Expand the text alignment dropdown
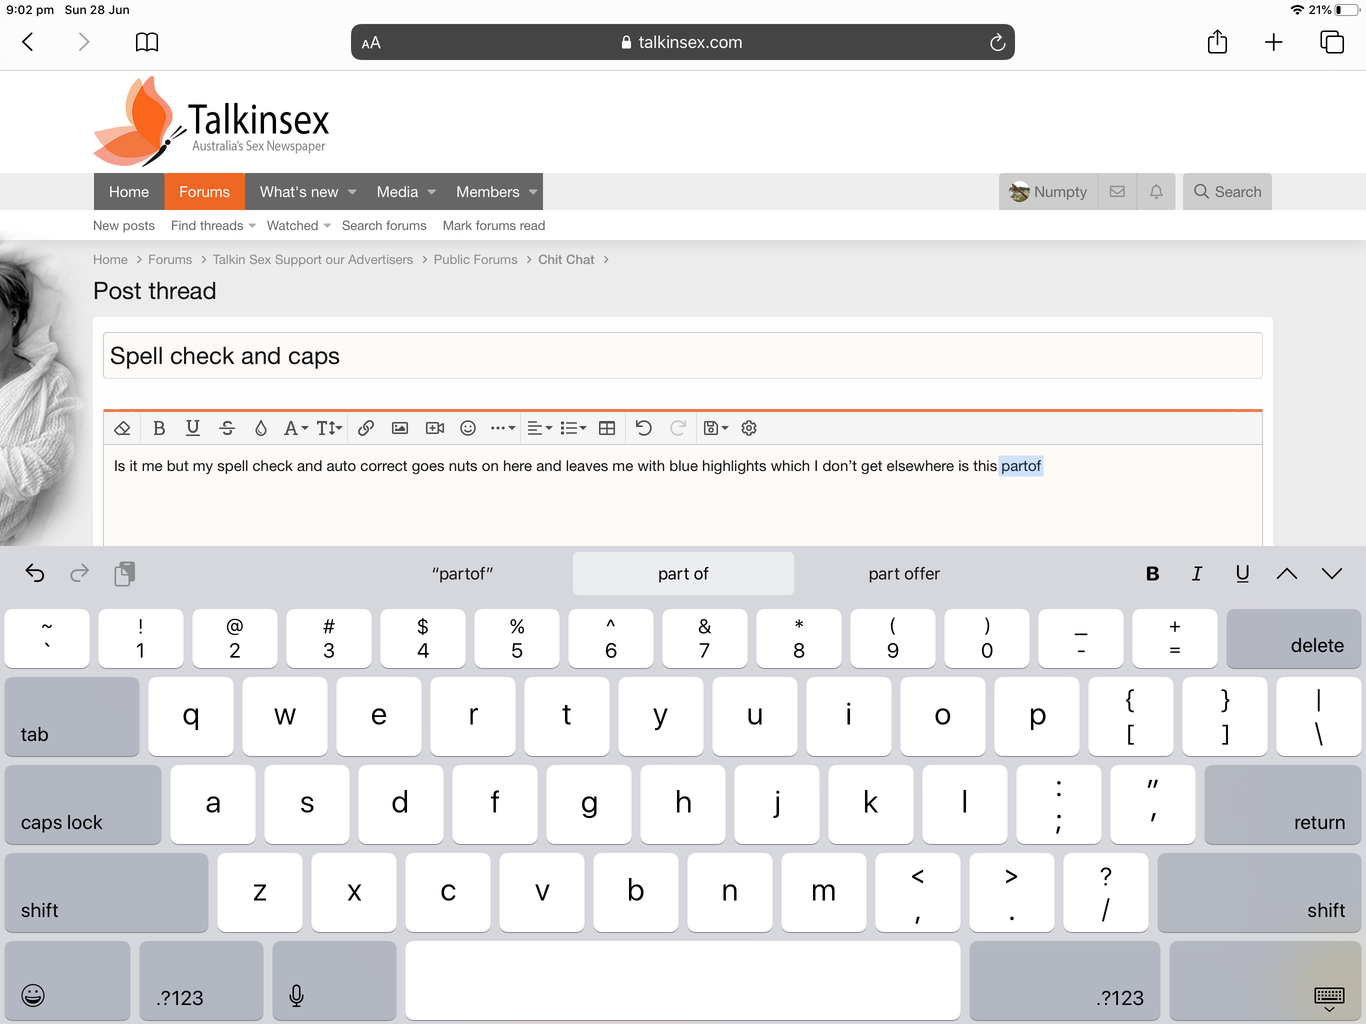The width and height of the screenshot is (1366, 1024). point(539,428)
